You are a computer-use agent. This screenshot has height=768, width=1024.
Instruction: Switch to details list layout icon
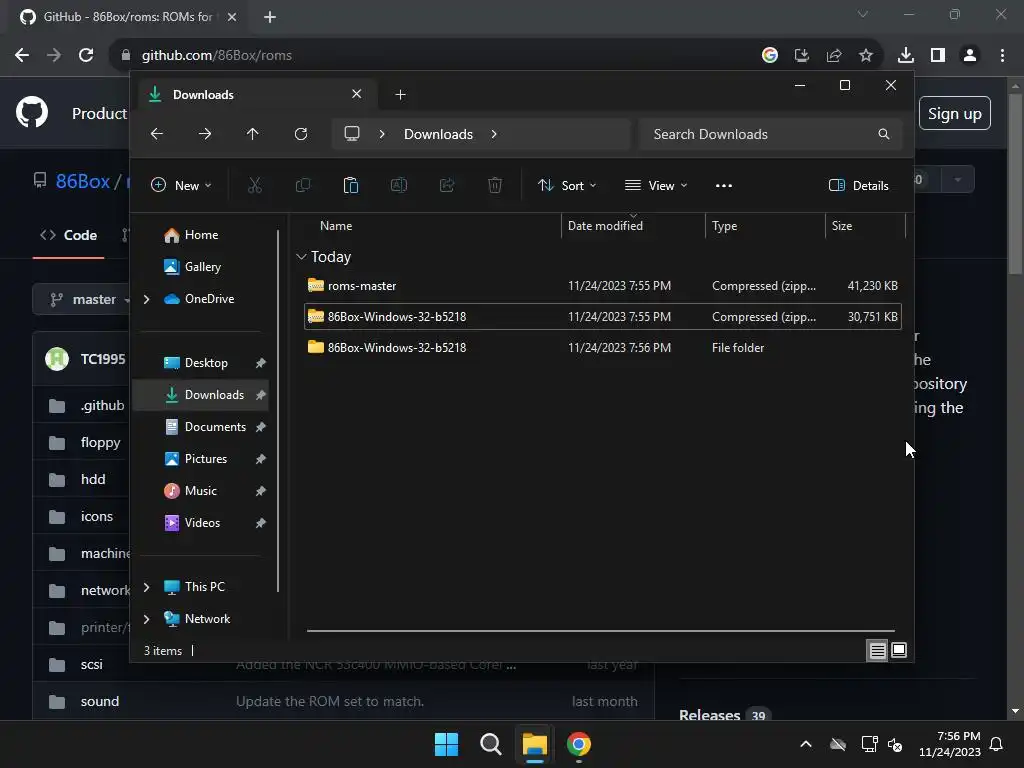coord(878,650)
